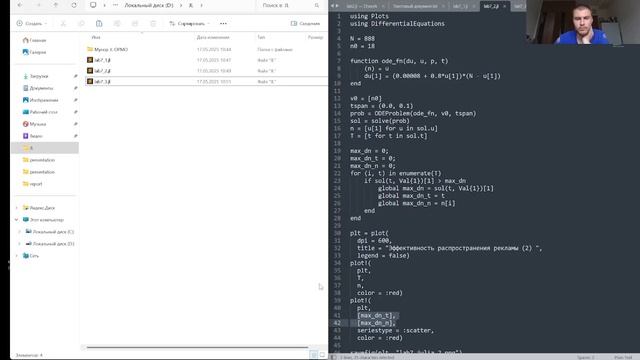Click the Rename icon in Explorer toolbar
Viewport: 640px width, 360px height.
point(117,24)
